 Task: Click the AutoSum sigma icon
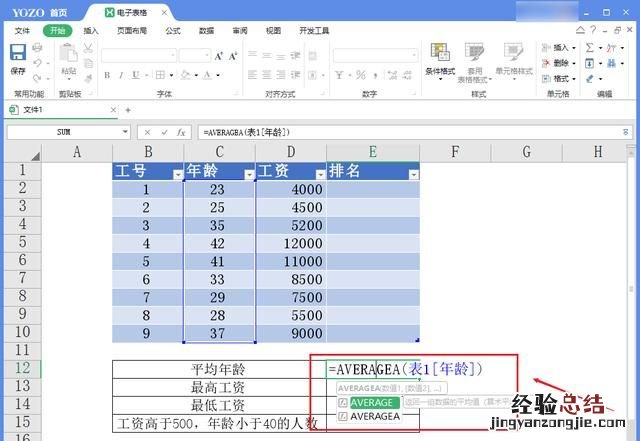590,47
